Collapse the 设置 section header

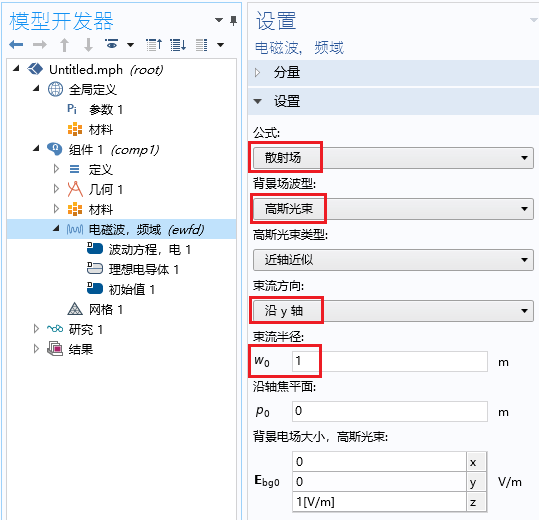point(257,101)
